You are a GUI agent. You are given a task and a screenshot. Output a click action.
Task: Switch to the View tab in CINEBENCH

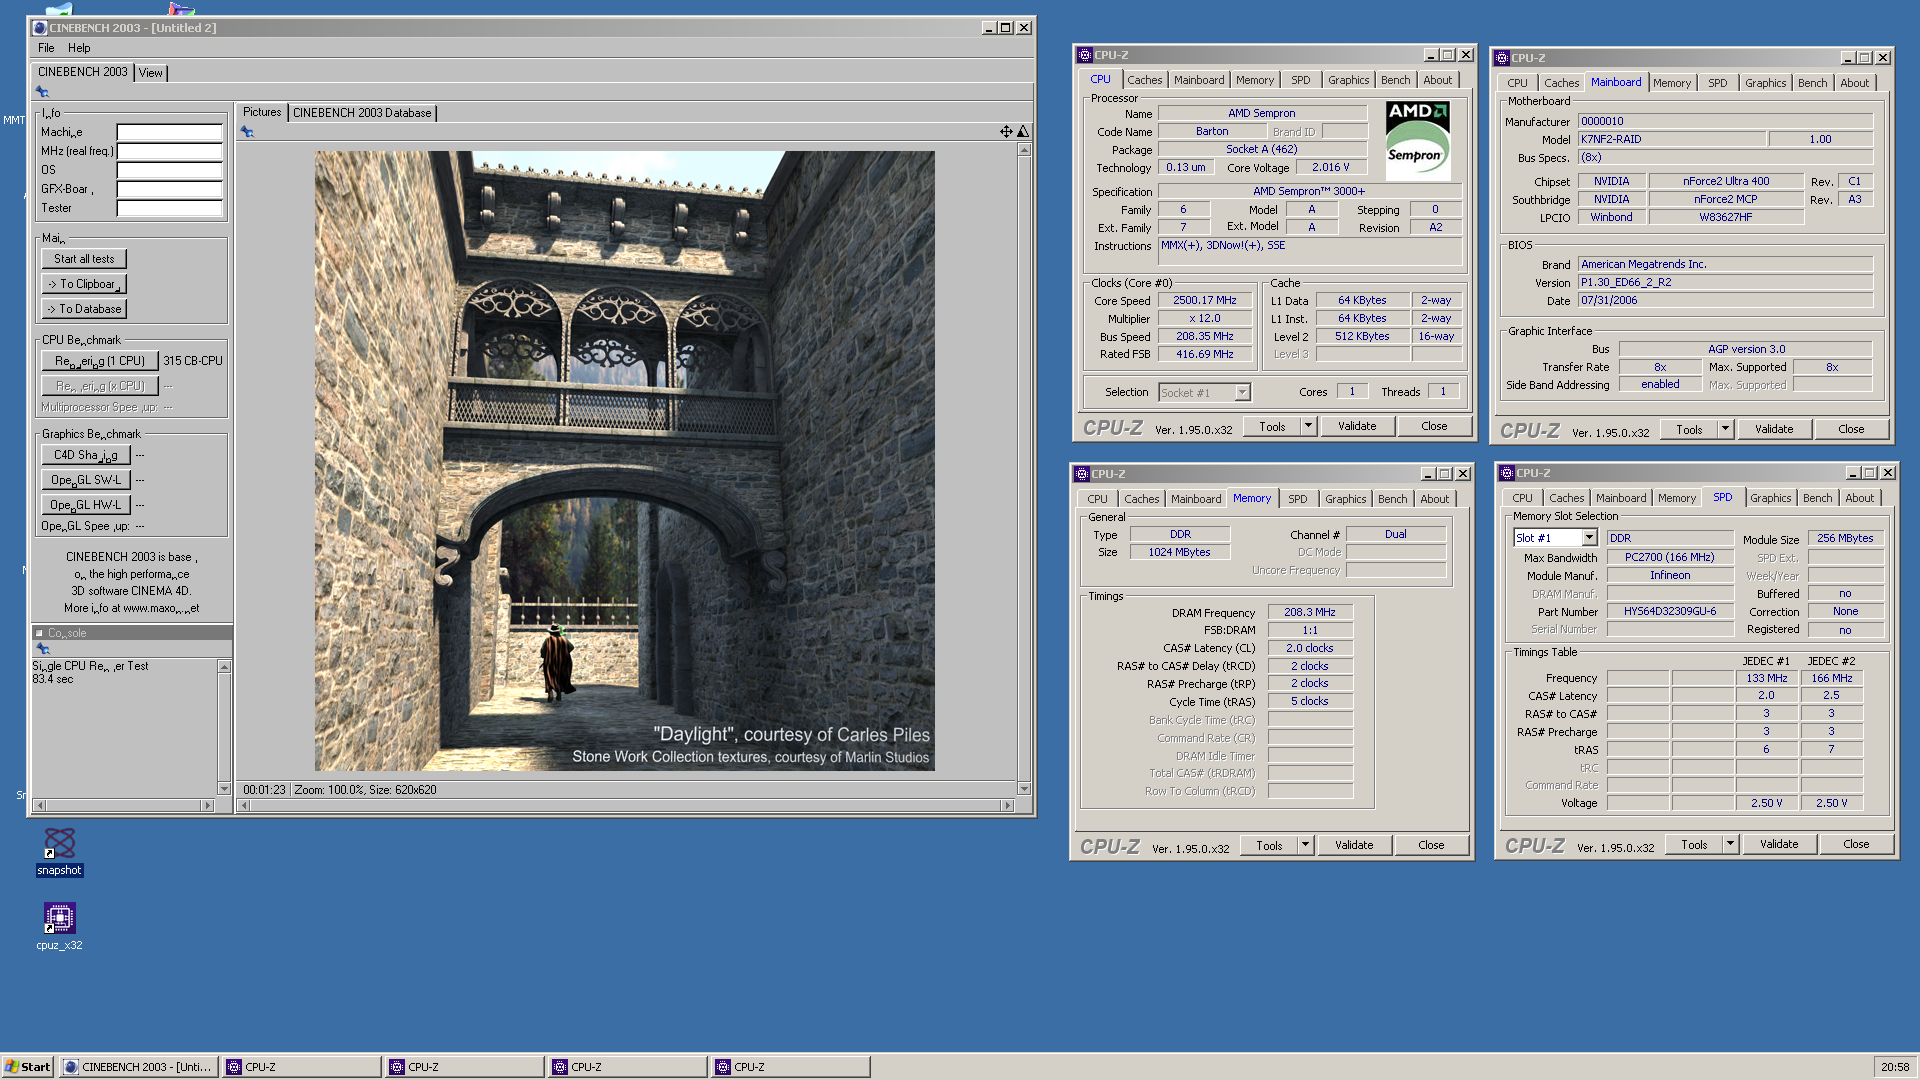coord(151,73)
